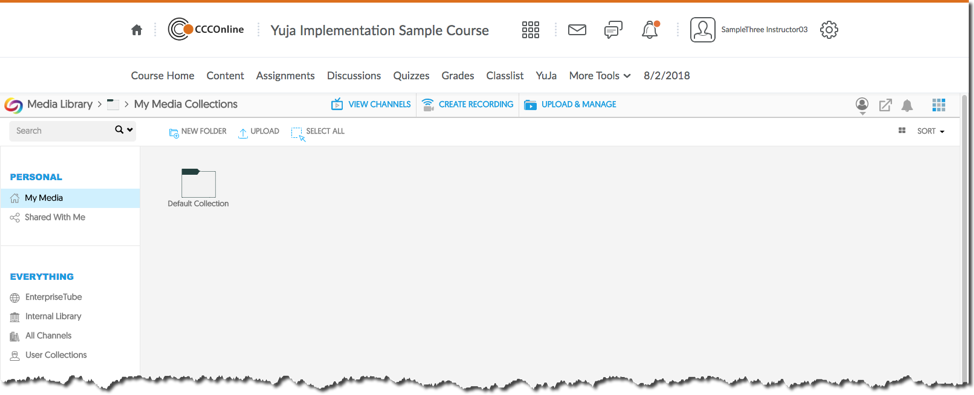Viewport: 974px width, 395px height.
Task: Open SampleThree Instructor03 profile avatar
Action: [x=703, y=30]
